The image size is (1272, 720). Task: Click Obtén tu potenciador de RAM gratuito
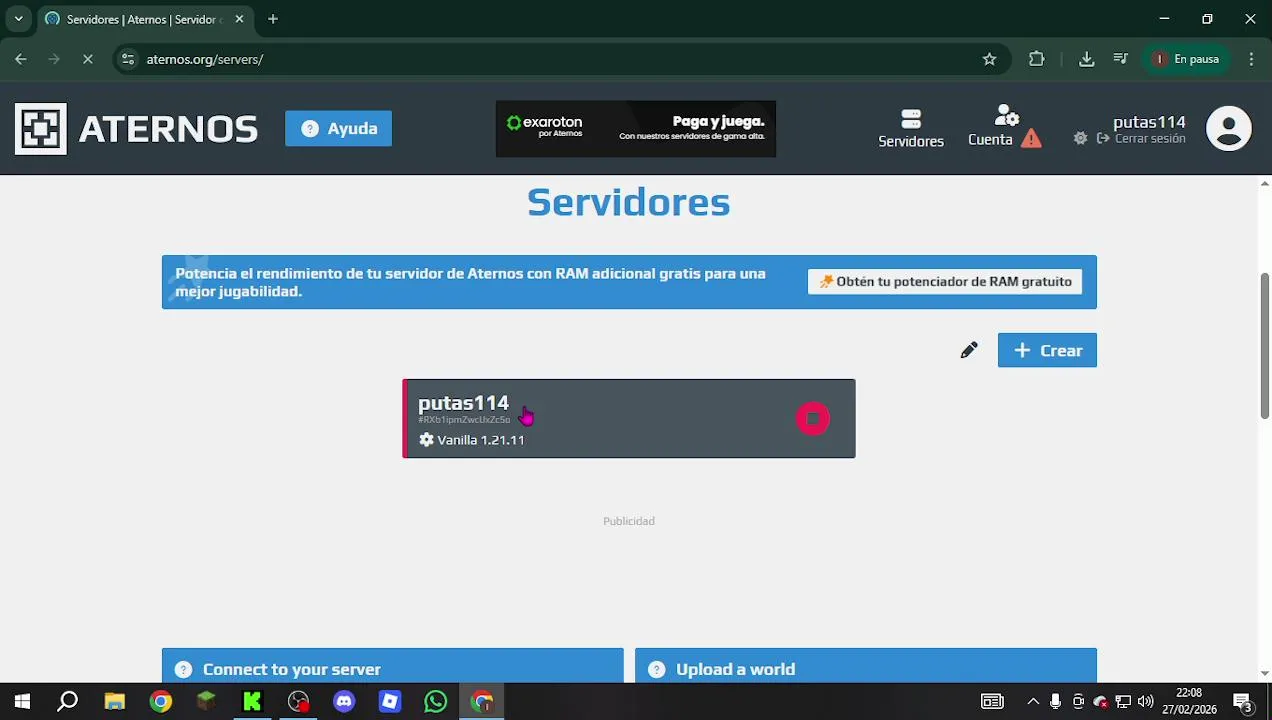[x=945, y=282]
